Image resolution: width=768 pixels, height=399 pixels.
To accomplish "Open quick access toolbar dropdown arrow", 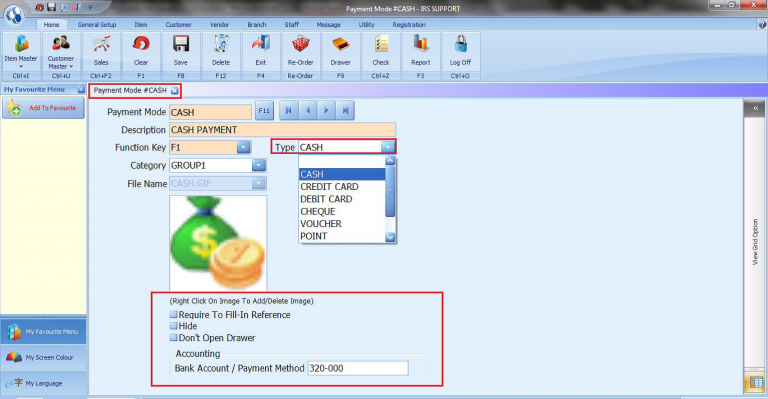I will [x=90, y=7].
